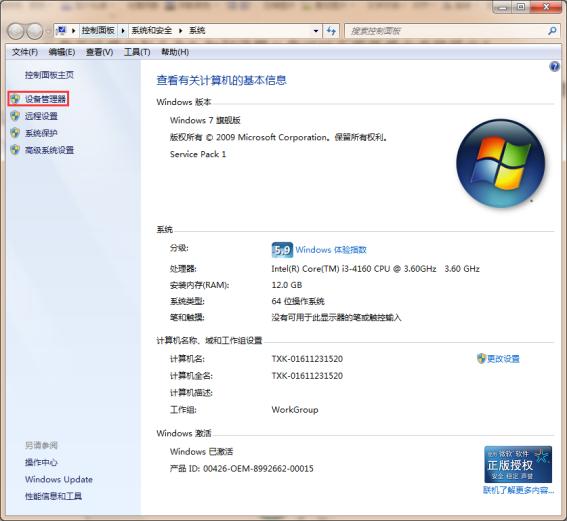
Task: Open the 文件(F) menu
Action: 25,52
